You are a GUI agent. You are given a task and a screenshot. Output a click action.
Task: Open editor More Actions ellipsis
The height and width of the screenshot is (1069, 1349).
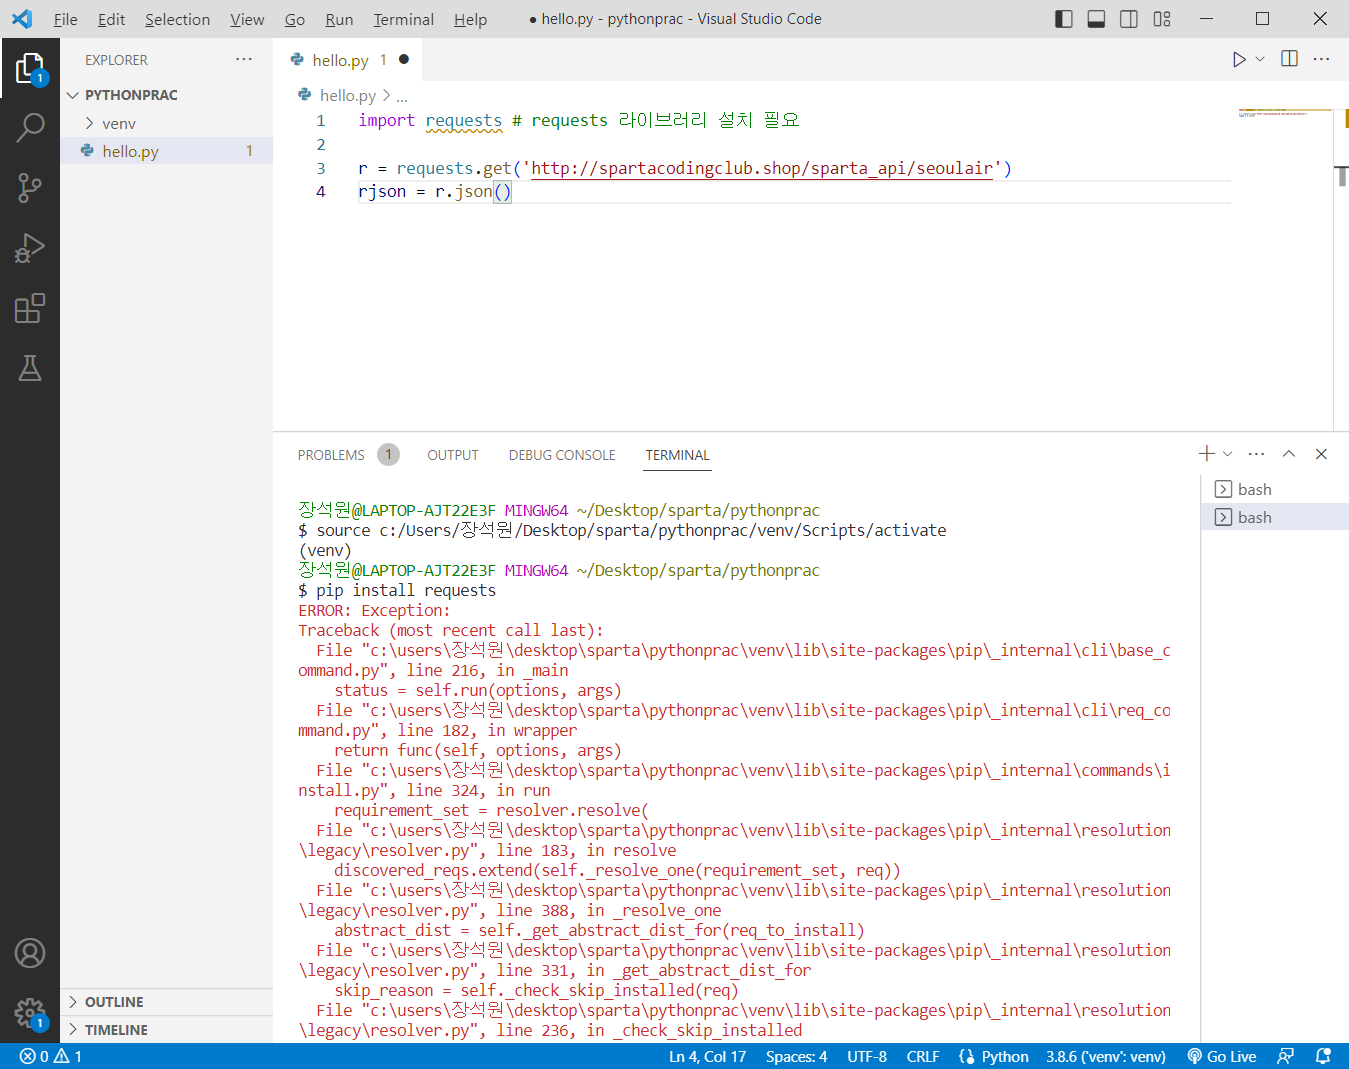(x=1322, y=59)
